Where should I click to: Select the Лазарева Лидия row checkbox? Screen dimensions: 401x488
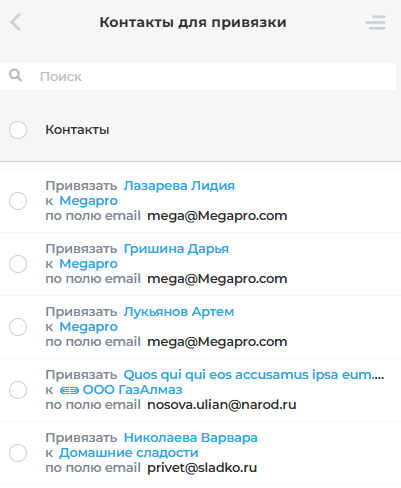[x=18, y=201]
